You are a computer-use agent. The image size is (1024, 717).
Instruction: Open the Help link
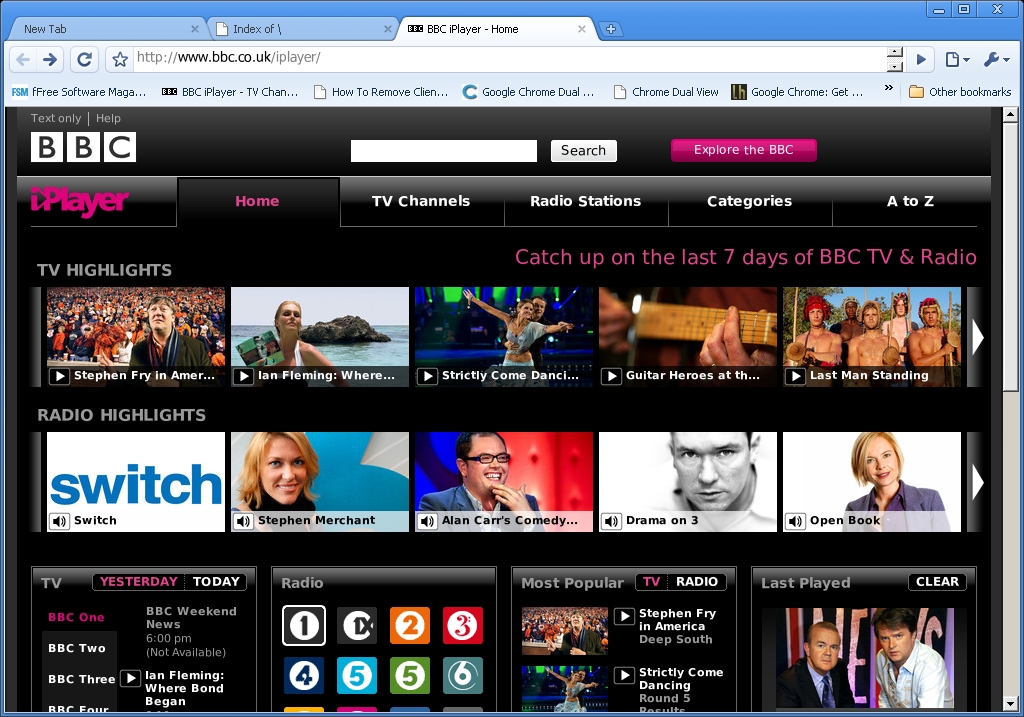click(x=108, y=118)
